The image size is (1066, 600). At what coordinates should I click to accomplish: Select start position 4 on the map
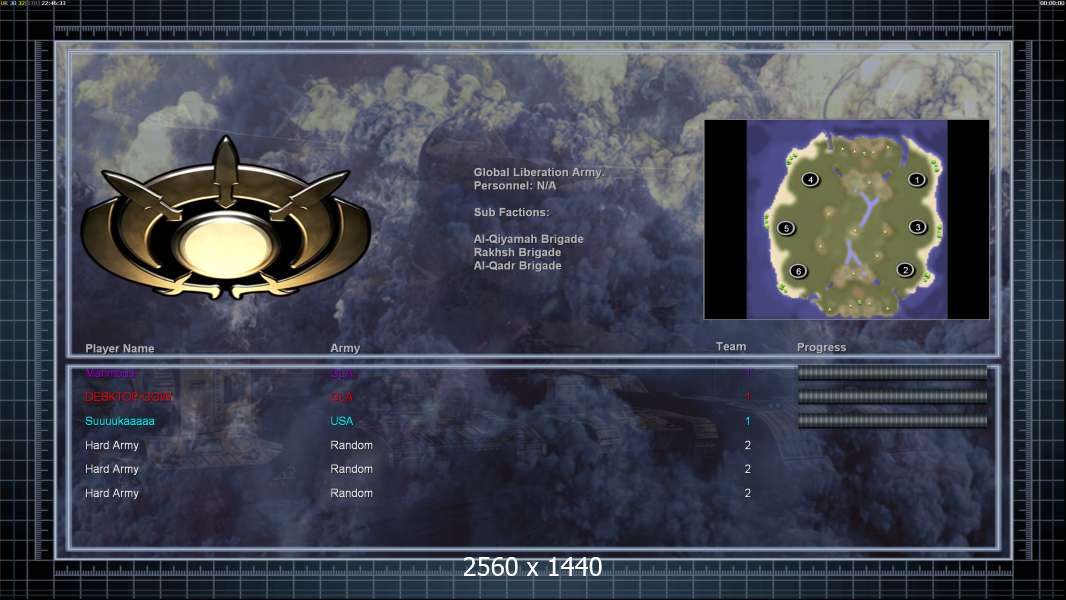tap(810, 179)
